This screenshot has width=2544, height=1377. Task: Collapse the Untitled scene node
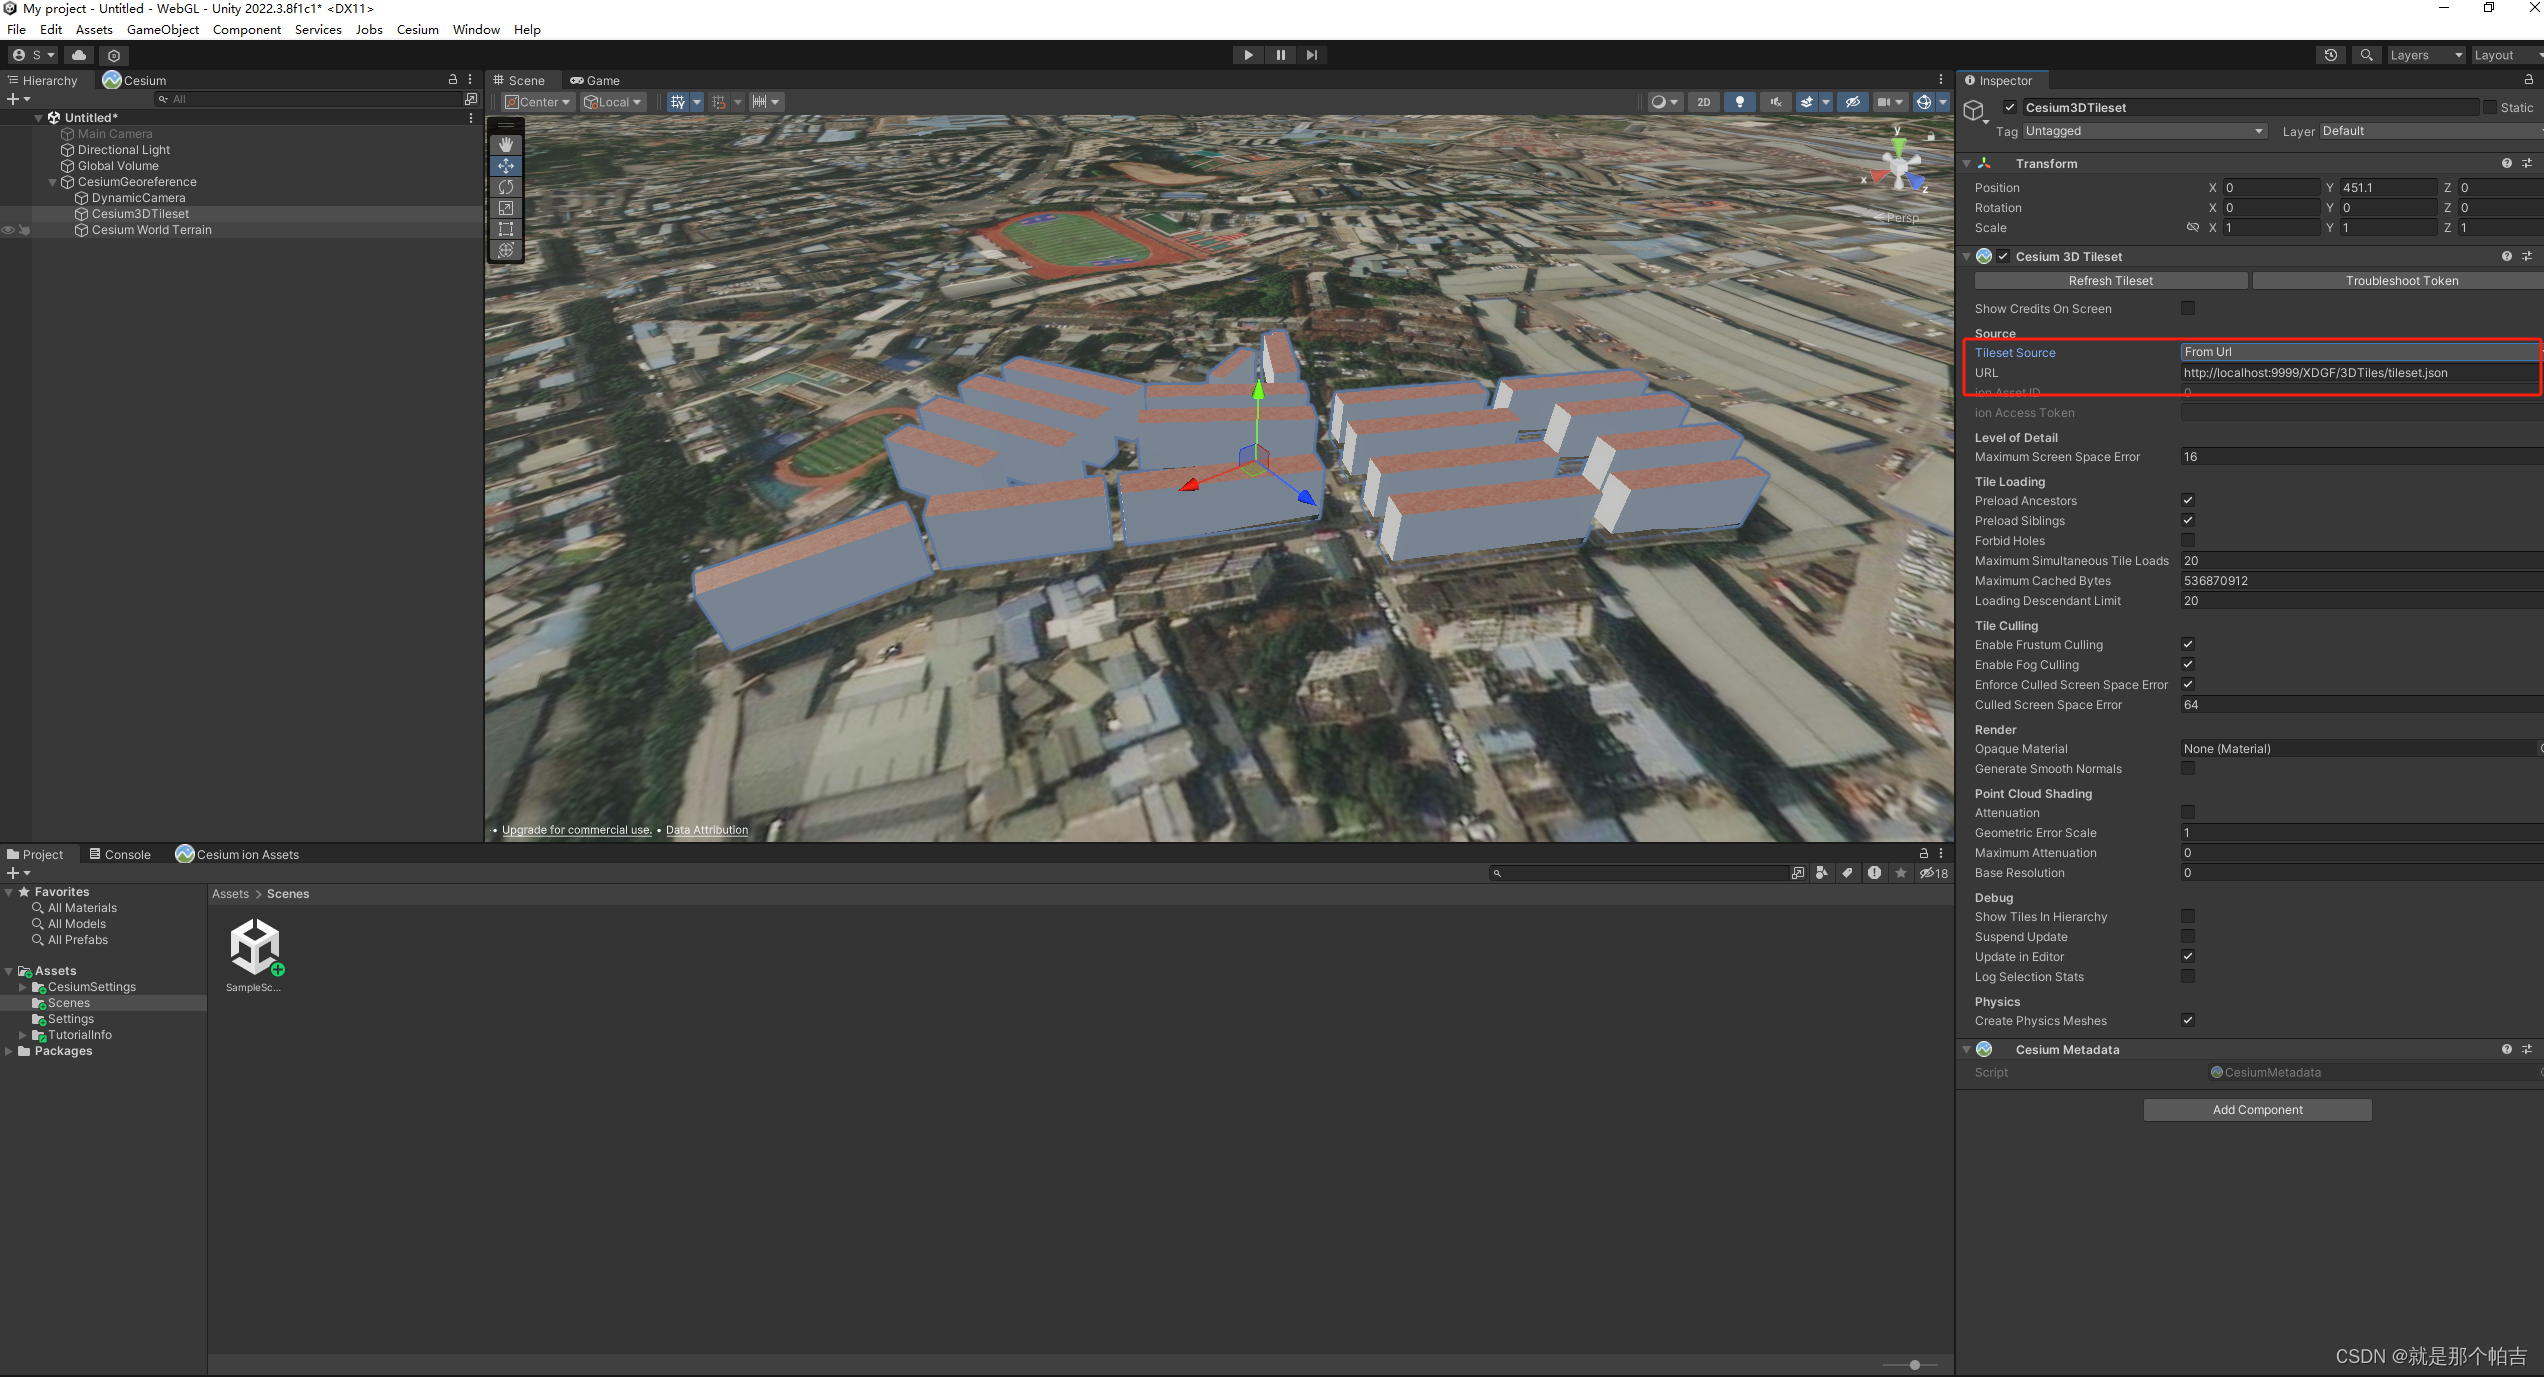(x=39, y=118)
